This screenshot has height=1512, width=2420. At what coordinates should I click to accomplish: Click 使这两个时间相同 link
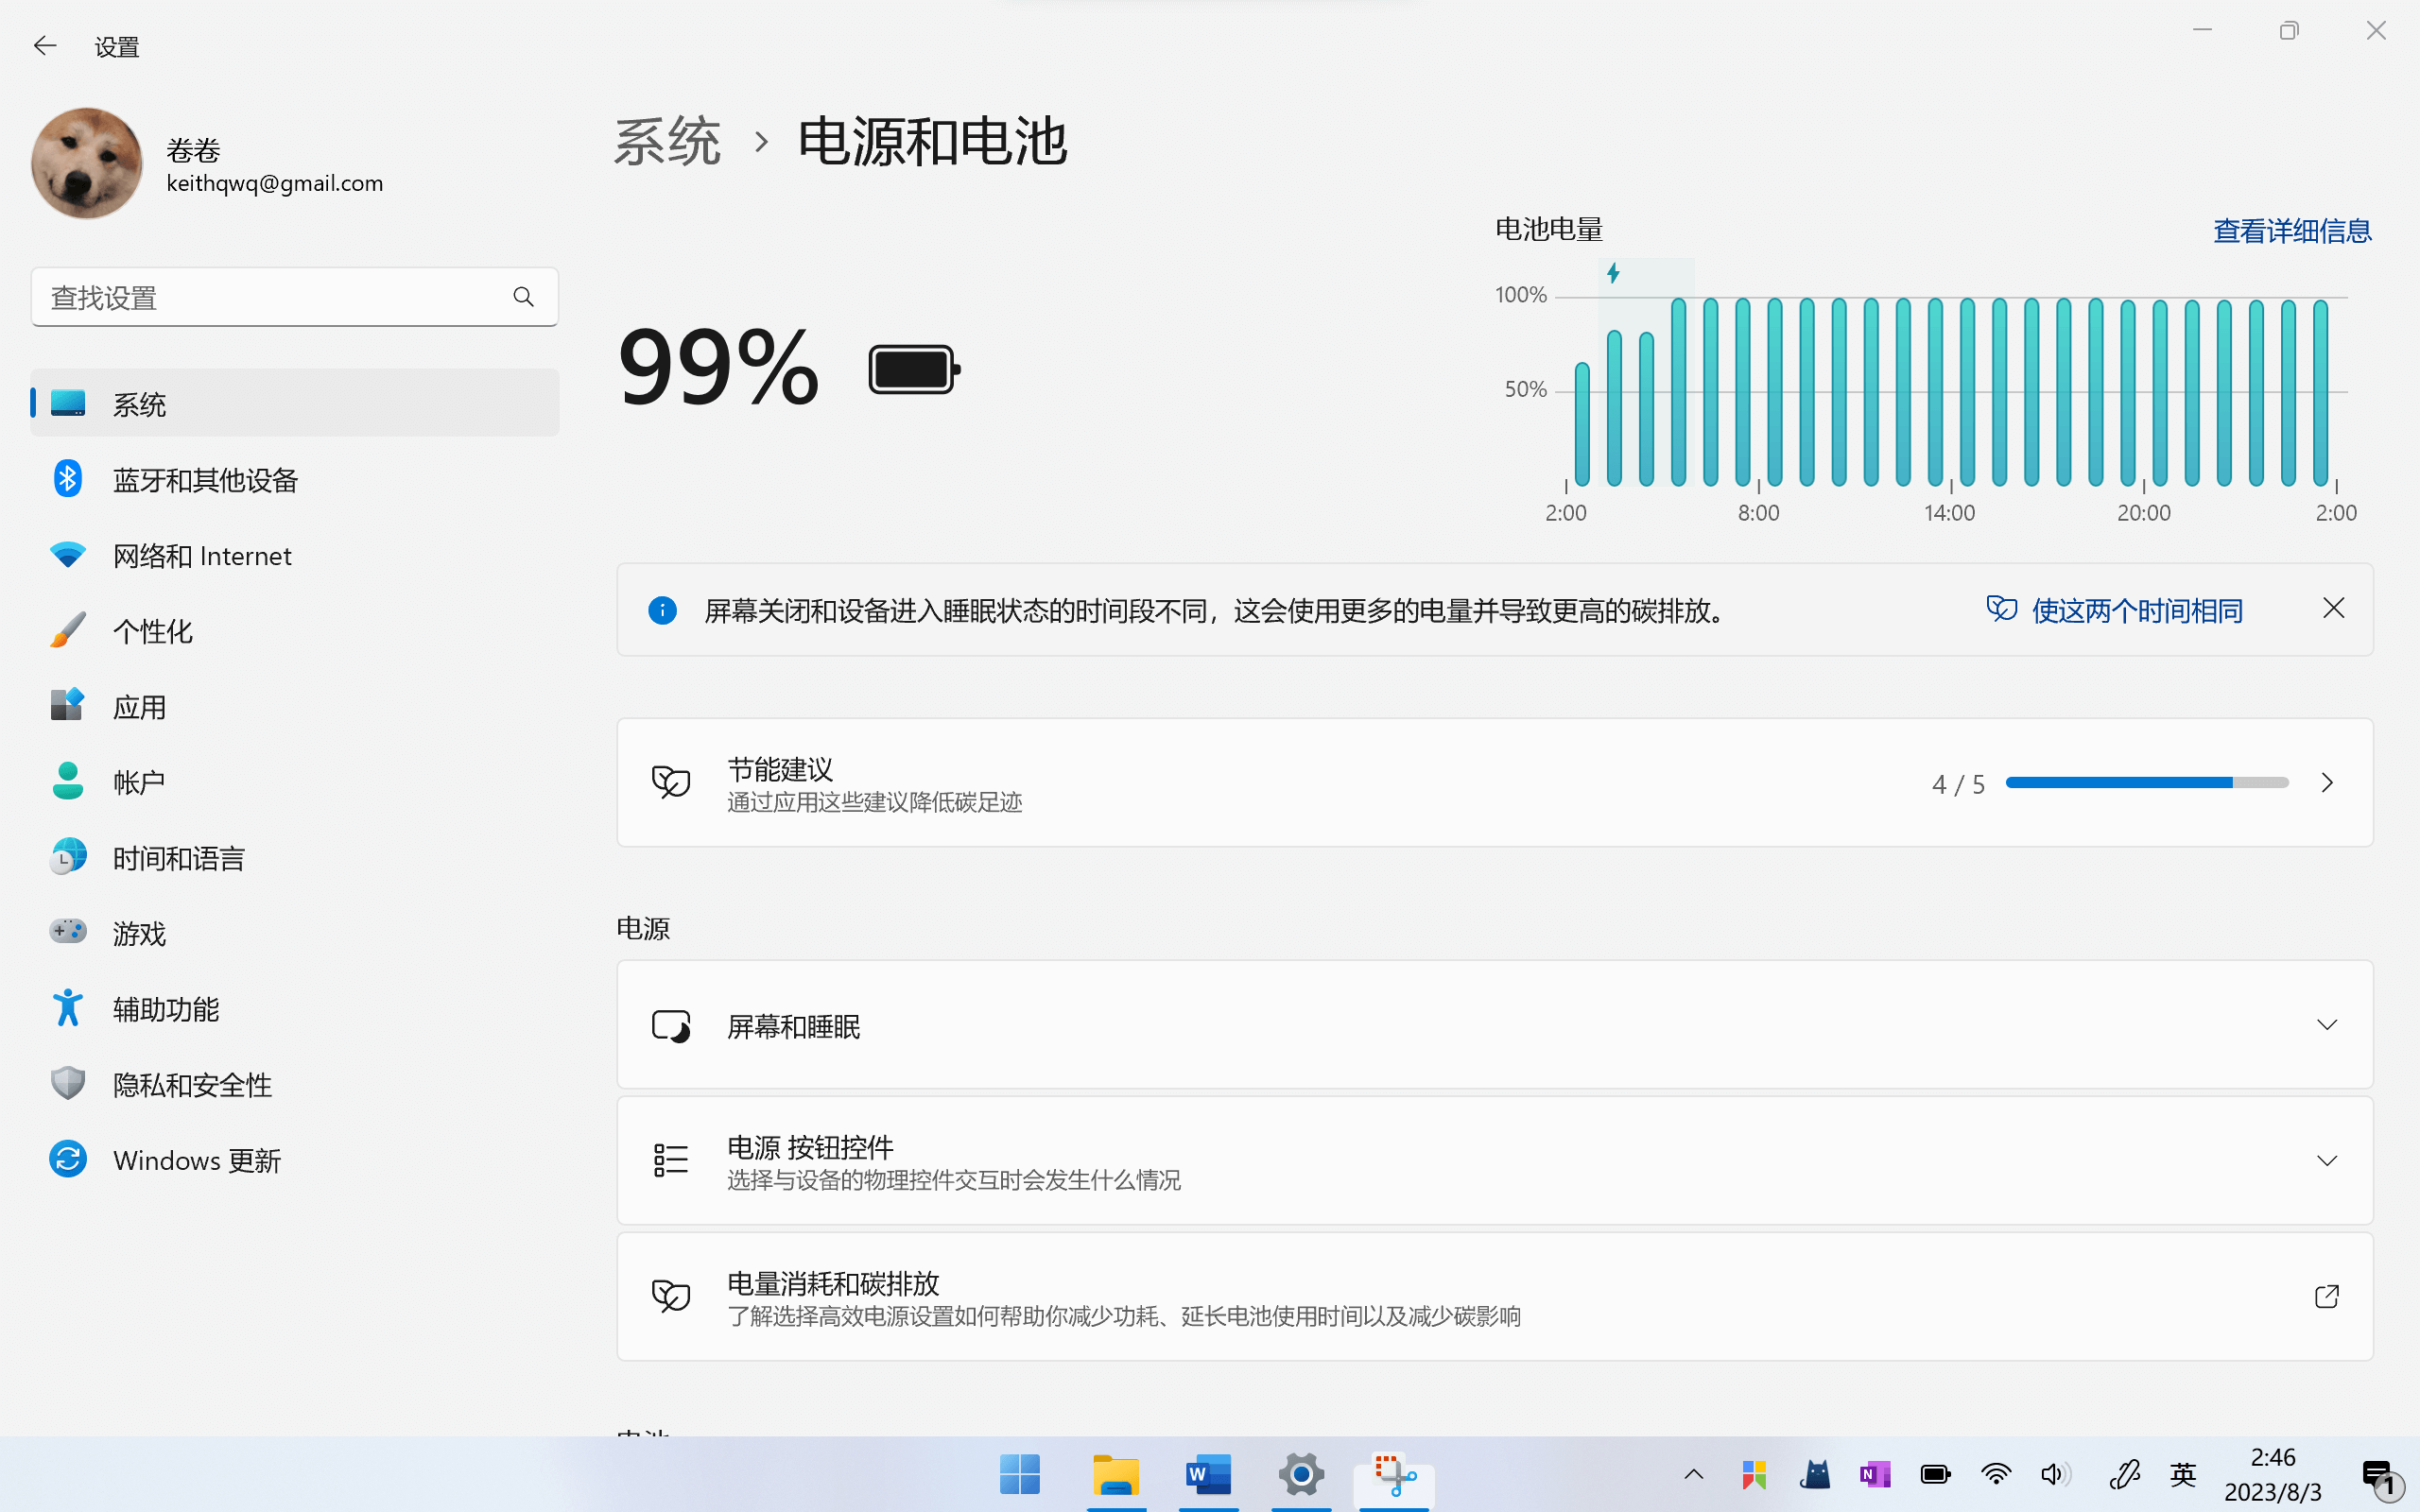2136,610
